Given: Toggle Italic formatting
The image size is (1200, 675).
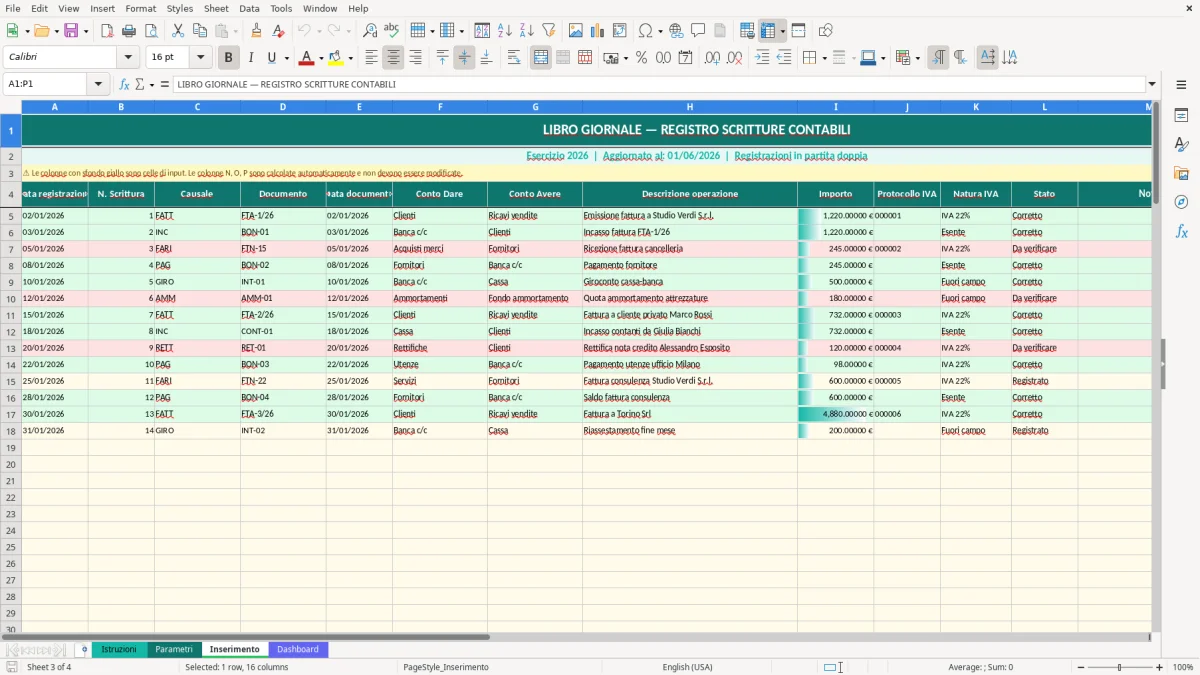Looking at the screenshot, I should pyautogui.click(x=250, y=58).
